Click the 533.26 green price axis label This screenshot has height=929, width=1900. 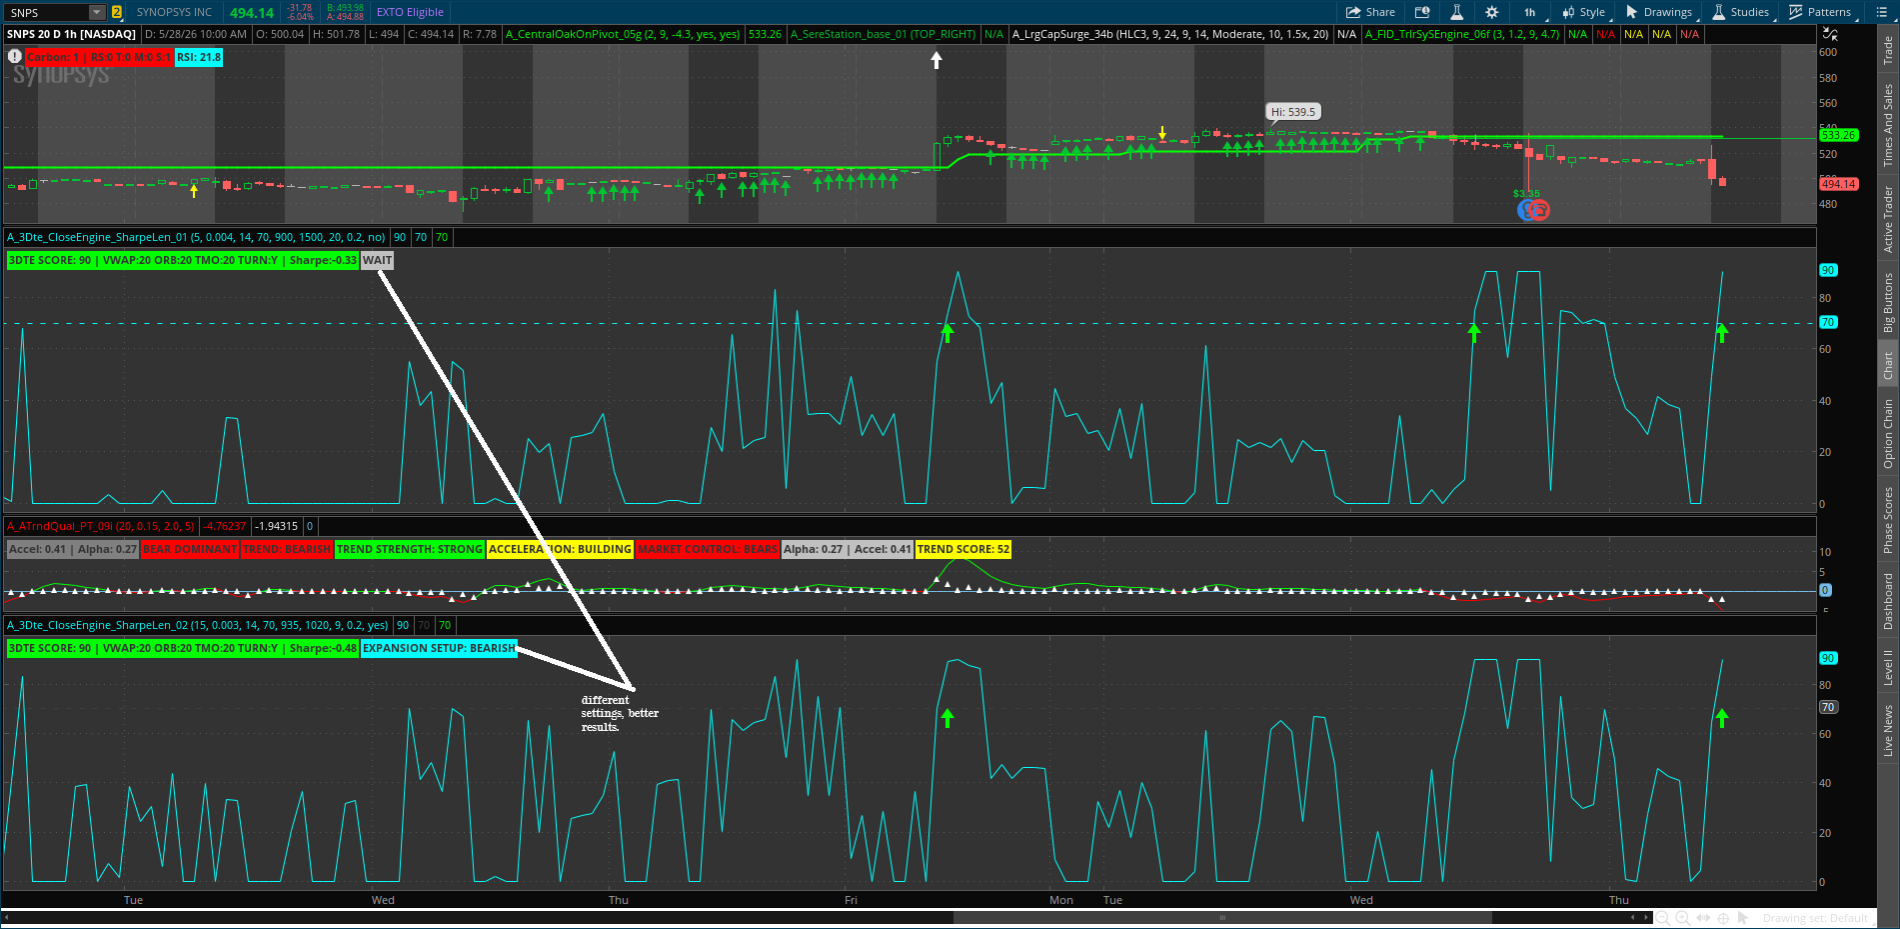coord(1838,135)
